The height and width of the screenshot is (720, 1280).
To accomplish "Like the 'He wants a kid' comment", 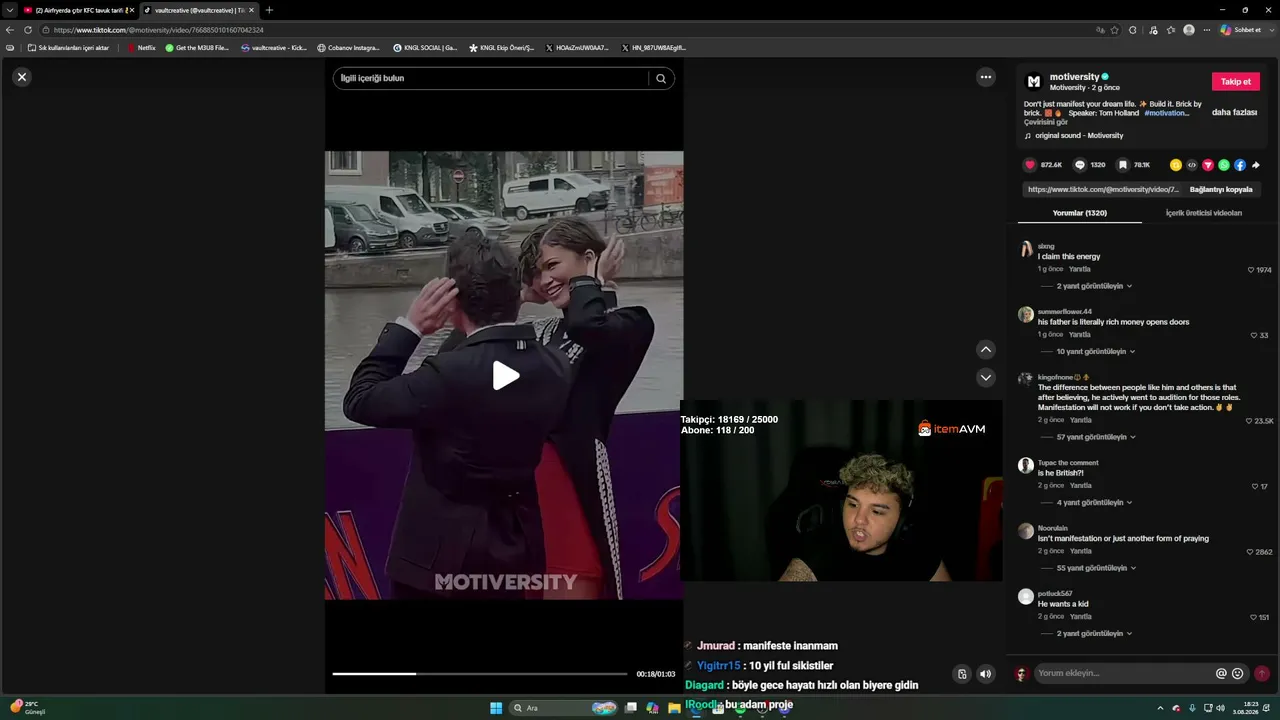I will coord(1253,617).
